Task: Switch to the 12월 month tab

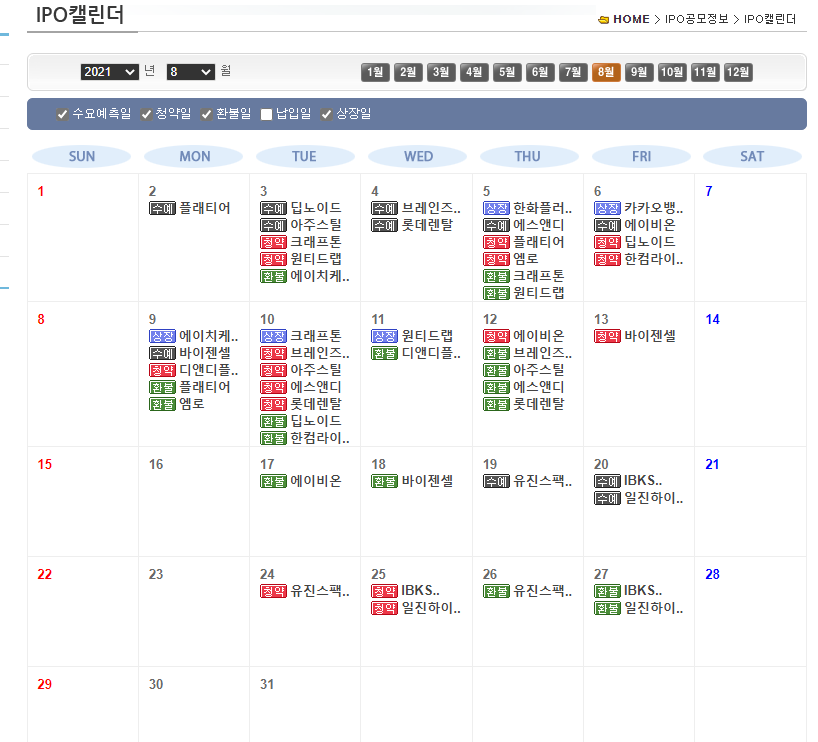Action: coord(738,72)
